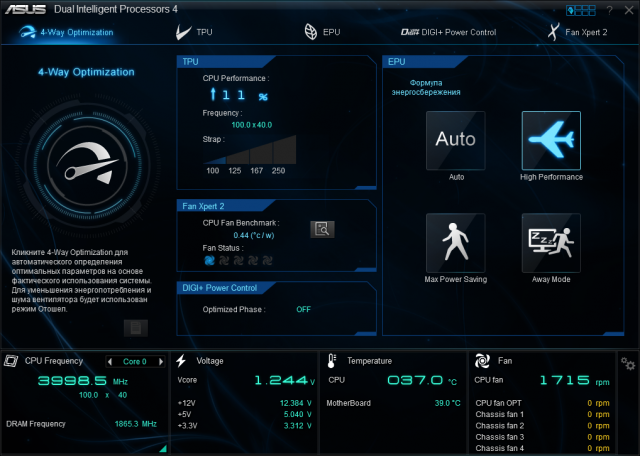Click the TPU panel header

click(x=225, y=62)
